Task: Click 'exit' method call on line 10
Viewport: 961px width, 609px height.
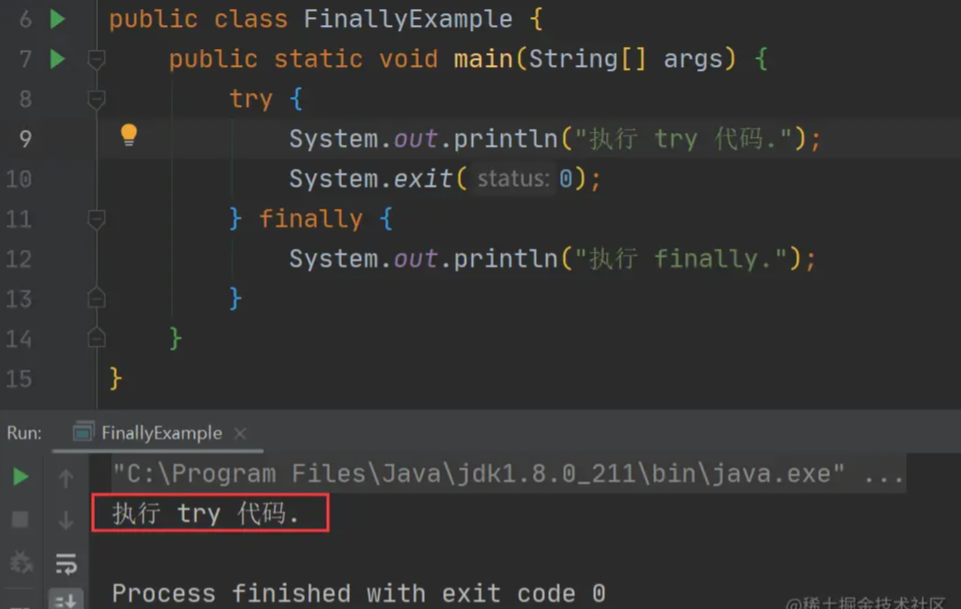Action: pyautogui.click(x=423, y=179)
